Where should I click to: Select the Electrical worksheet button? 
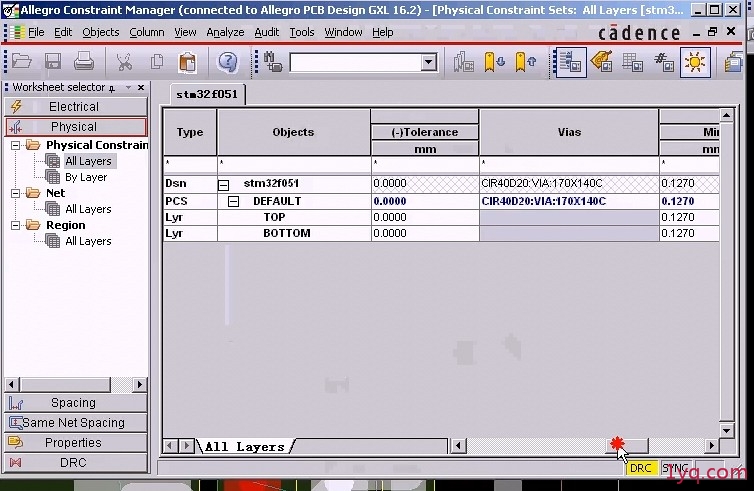(76, 106)
